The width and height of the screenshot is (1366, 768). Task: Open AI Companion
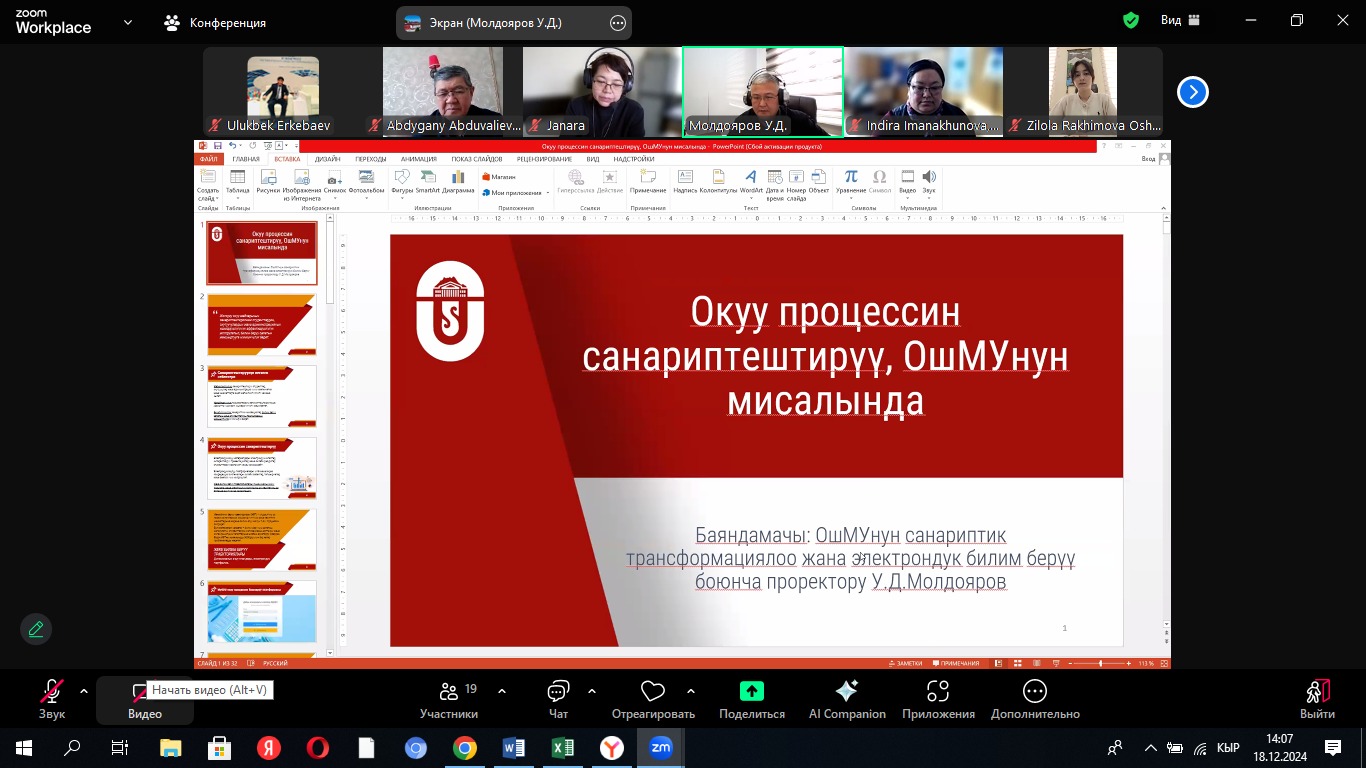tap(846, 691)
